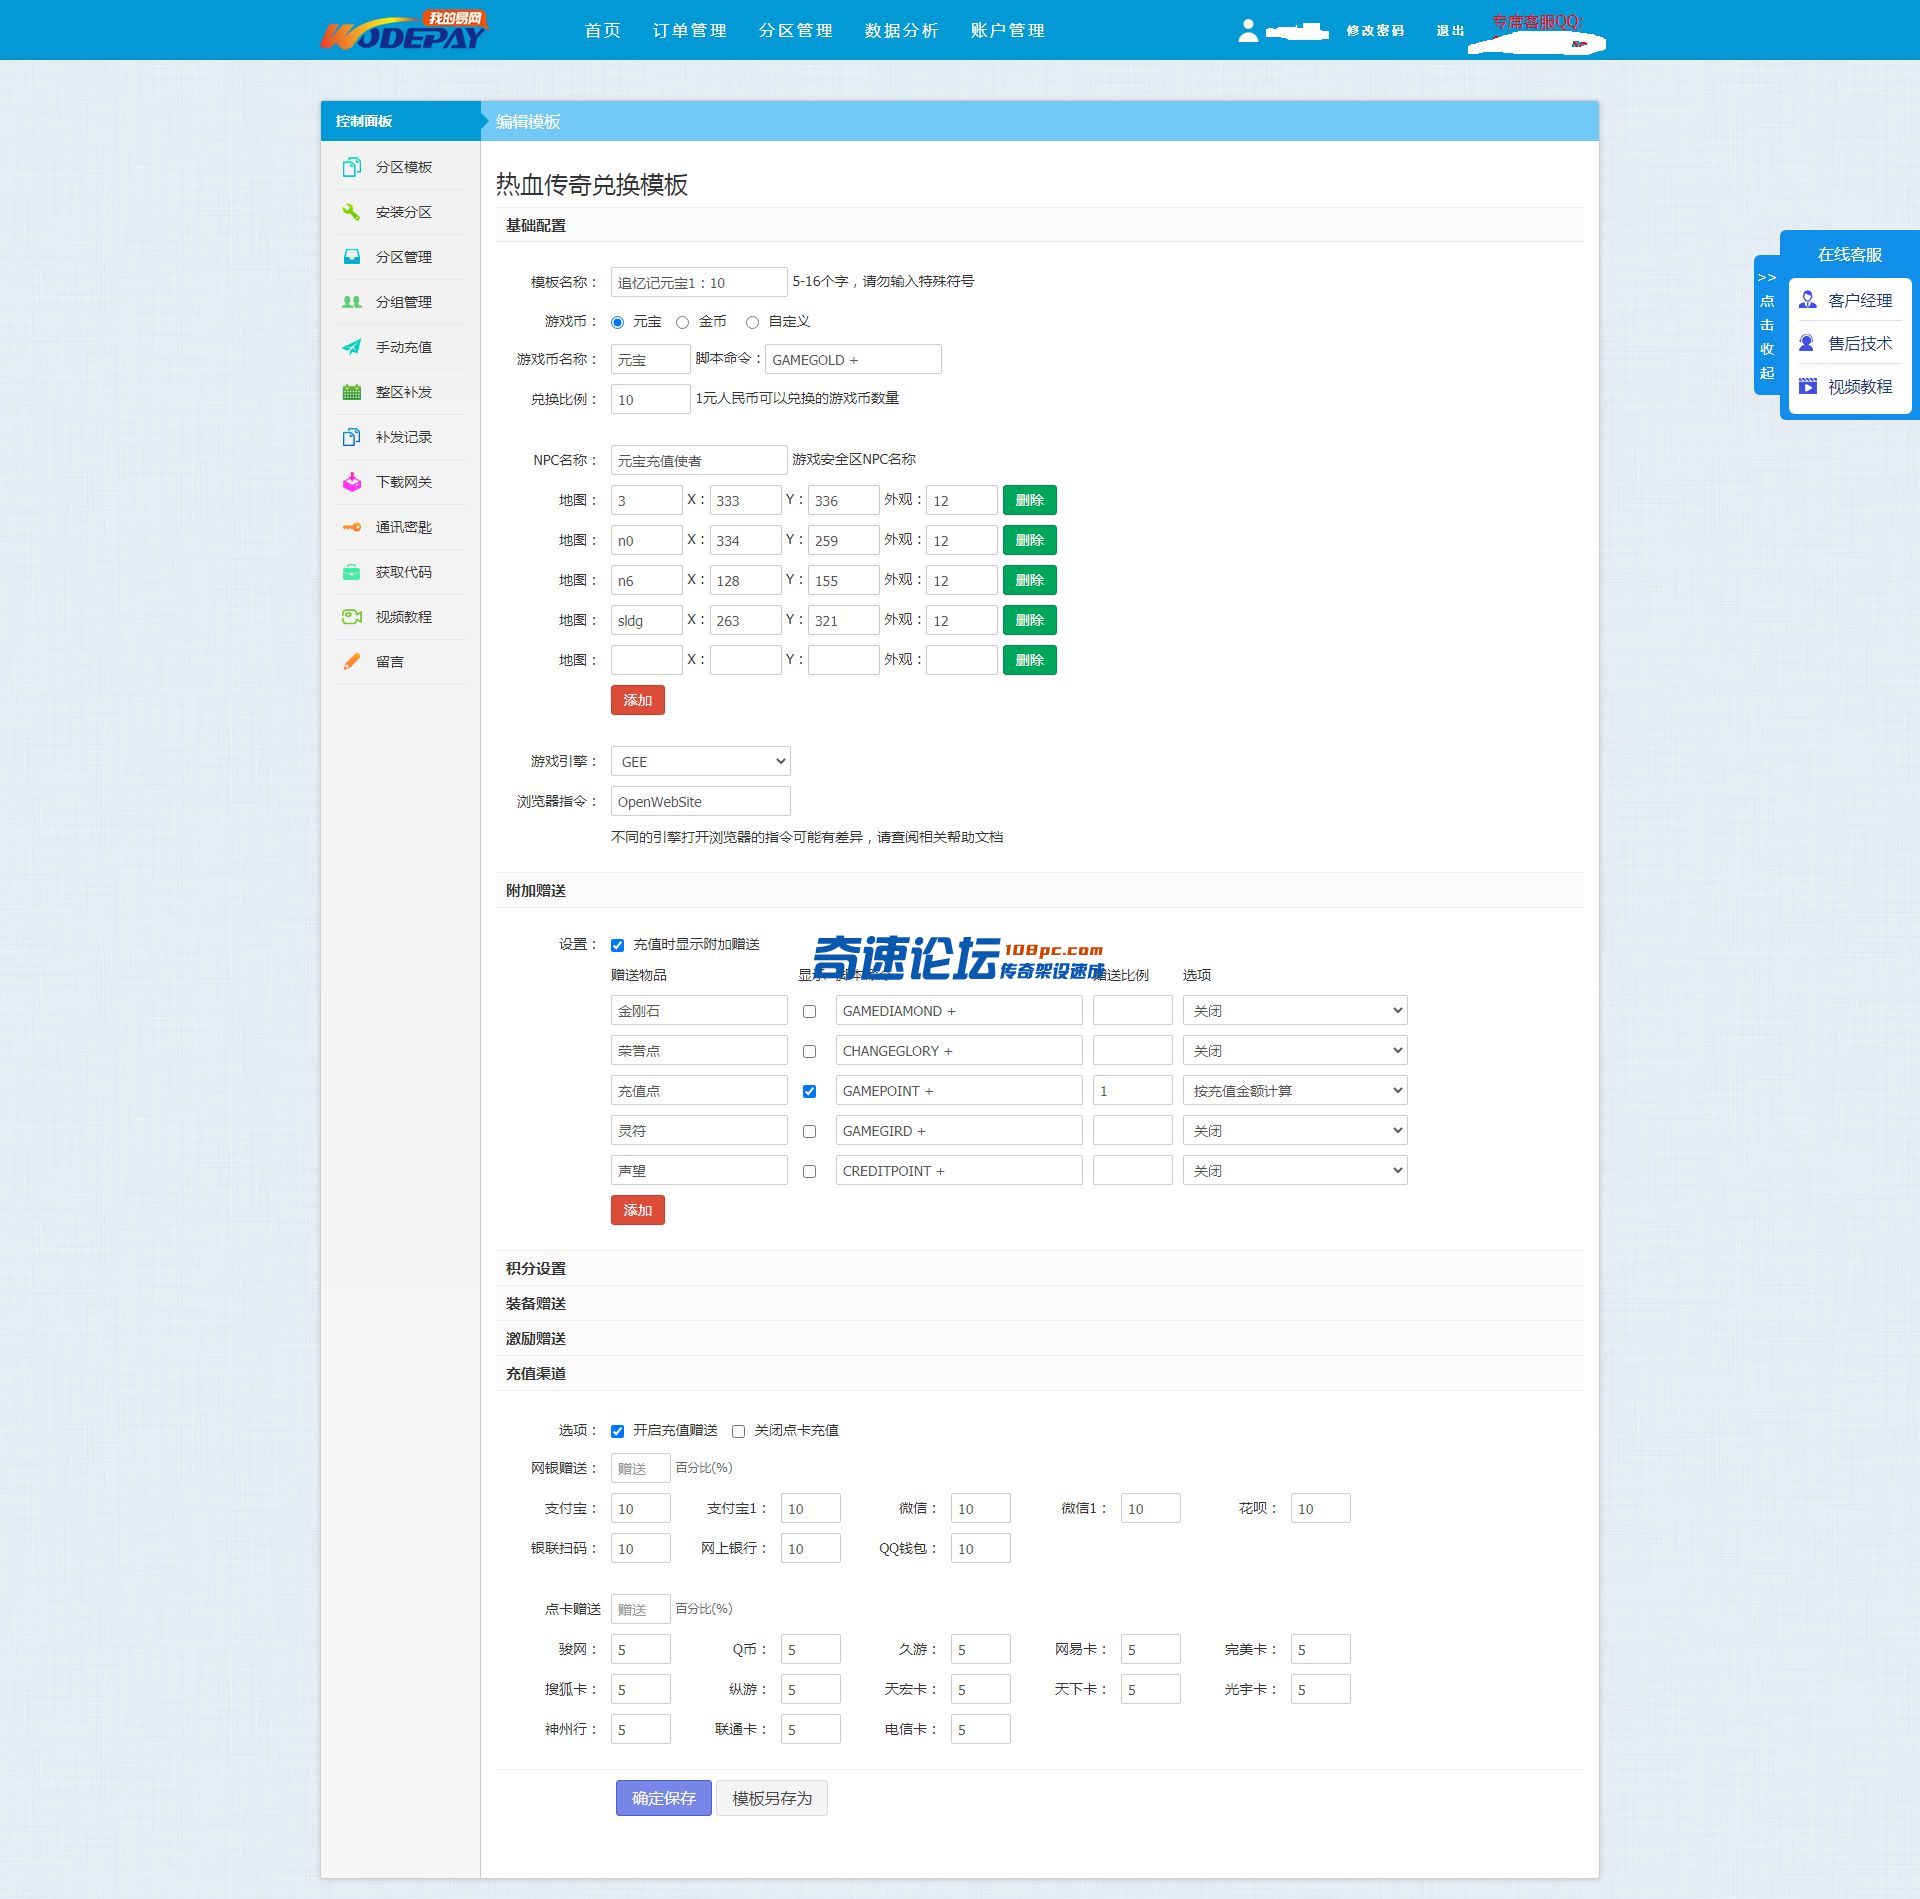
Task: Toggle the 开启充值赠送 checkbox
Action: tap(617, 1431)
